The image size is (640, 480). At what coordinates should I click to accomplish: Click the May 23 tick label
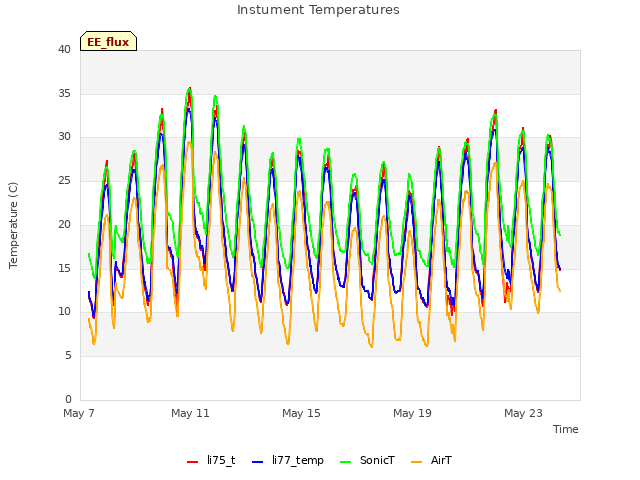point(523,413)
